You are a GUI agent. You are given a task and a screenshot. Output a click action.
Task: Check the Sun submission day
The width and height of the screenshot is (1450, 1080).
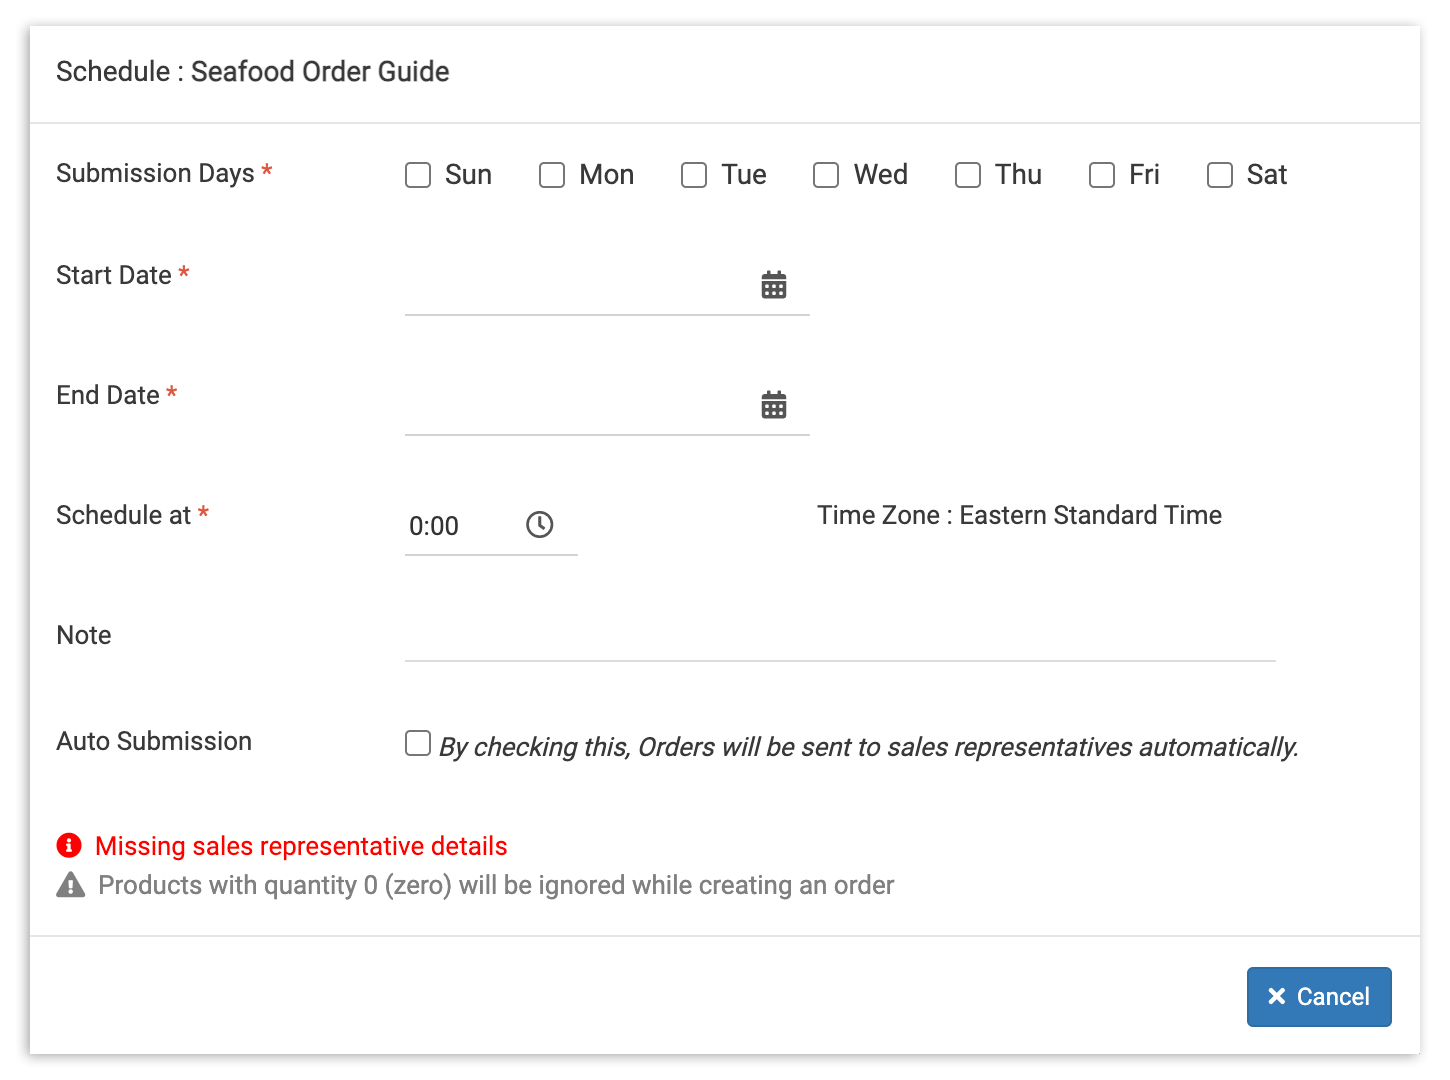418,176
